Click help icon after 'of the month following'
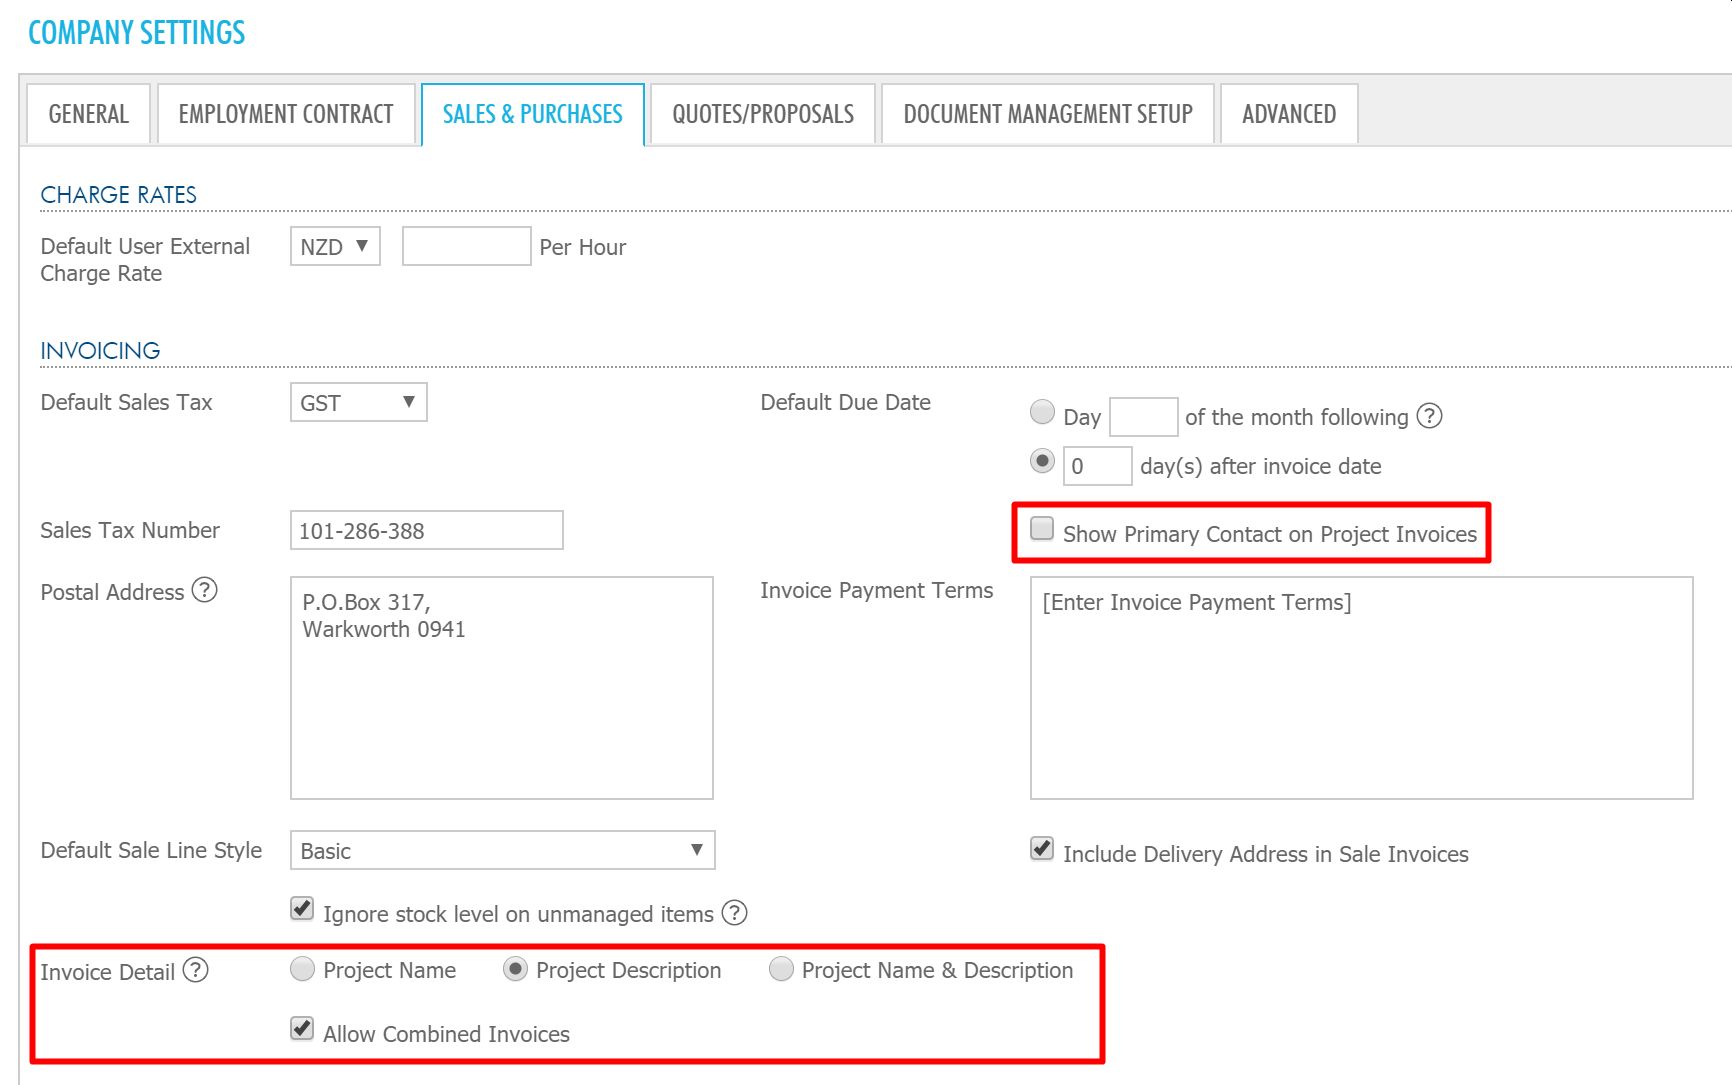 click(1430, 416)
